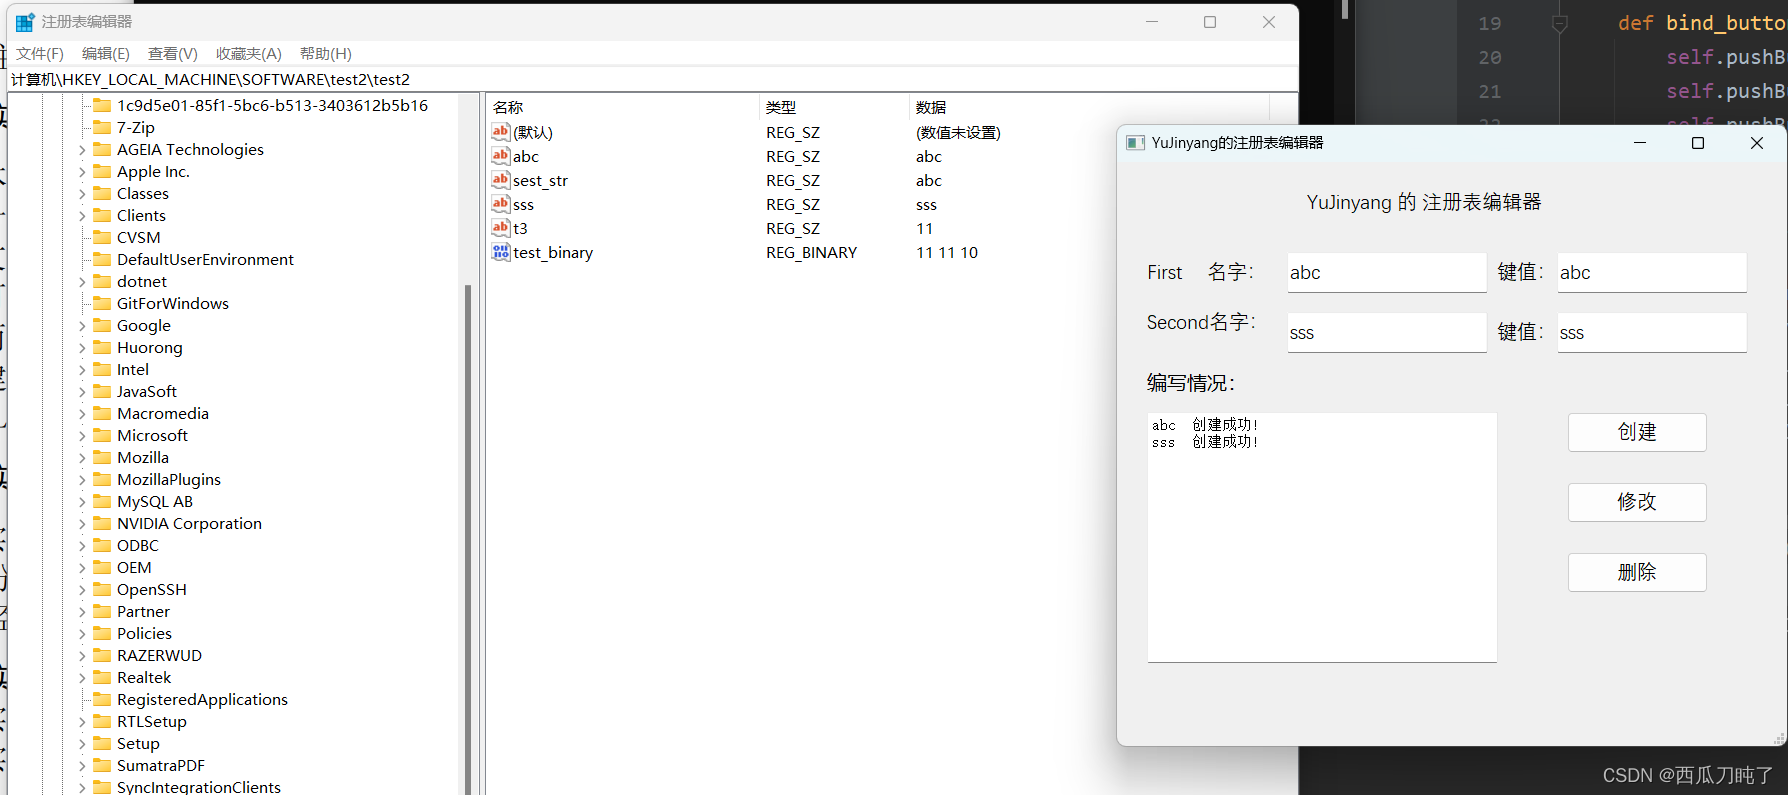Screen dimensions: 1788x795
Task: Click the Mozilla folder icon
Action: click(x=102, y=457)
